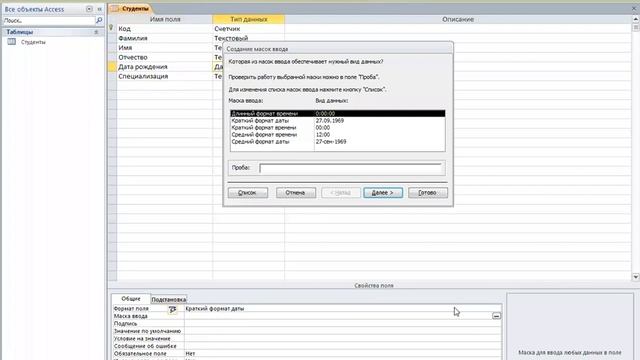640x360 pixels.
Task: Click the Создание масок ввода dialog title bar
Action: 338,49
